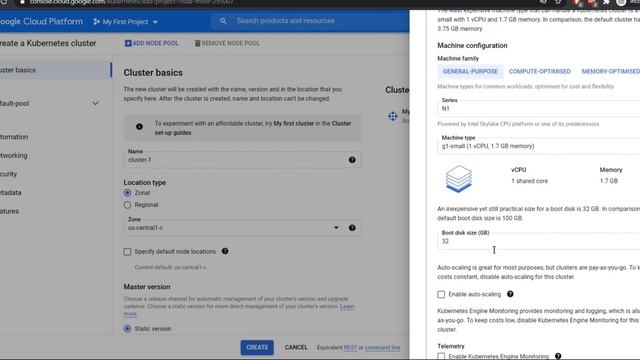
Task: Click the Telemetry section label
Action: tap(451, 346)
